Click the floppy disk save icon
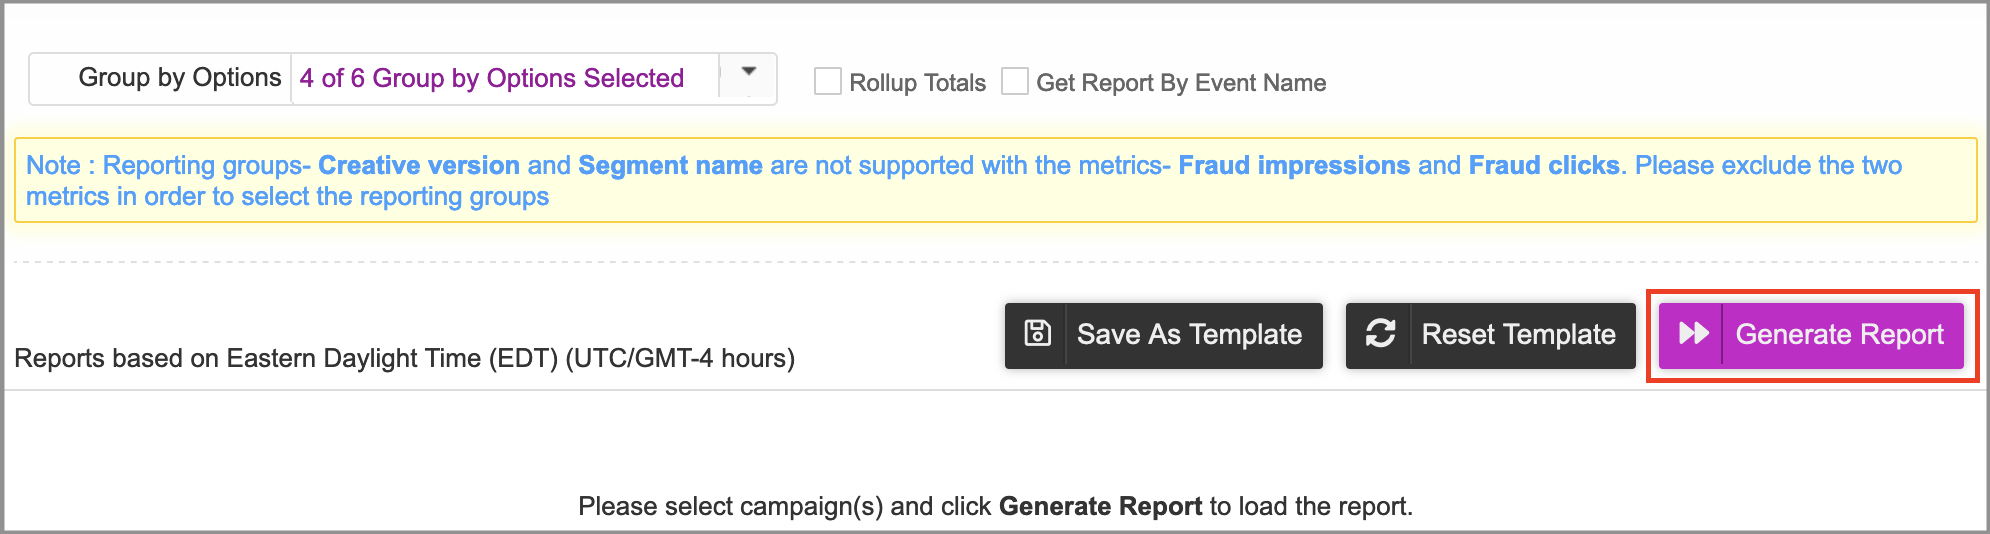The image size is (1990, 534). (1037, 334)
